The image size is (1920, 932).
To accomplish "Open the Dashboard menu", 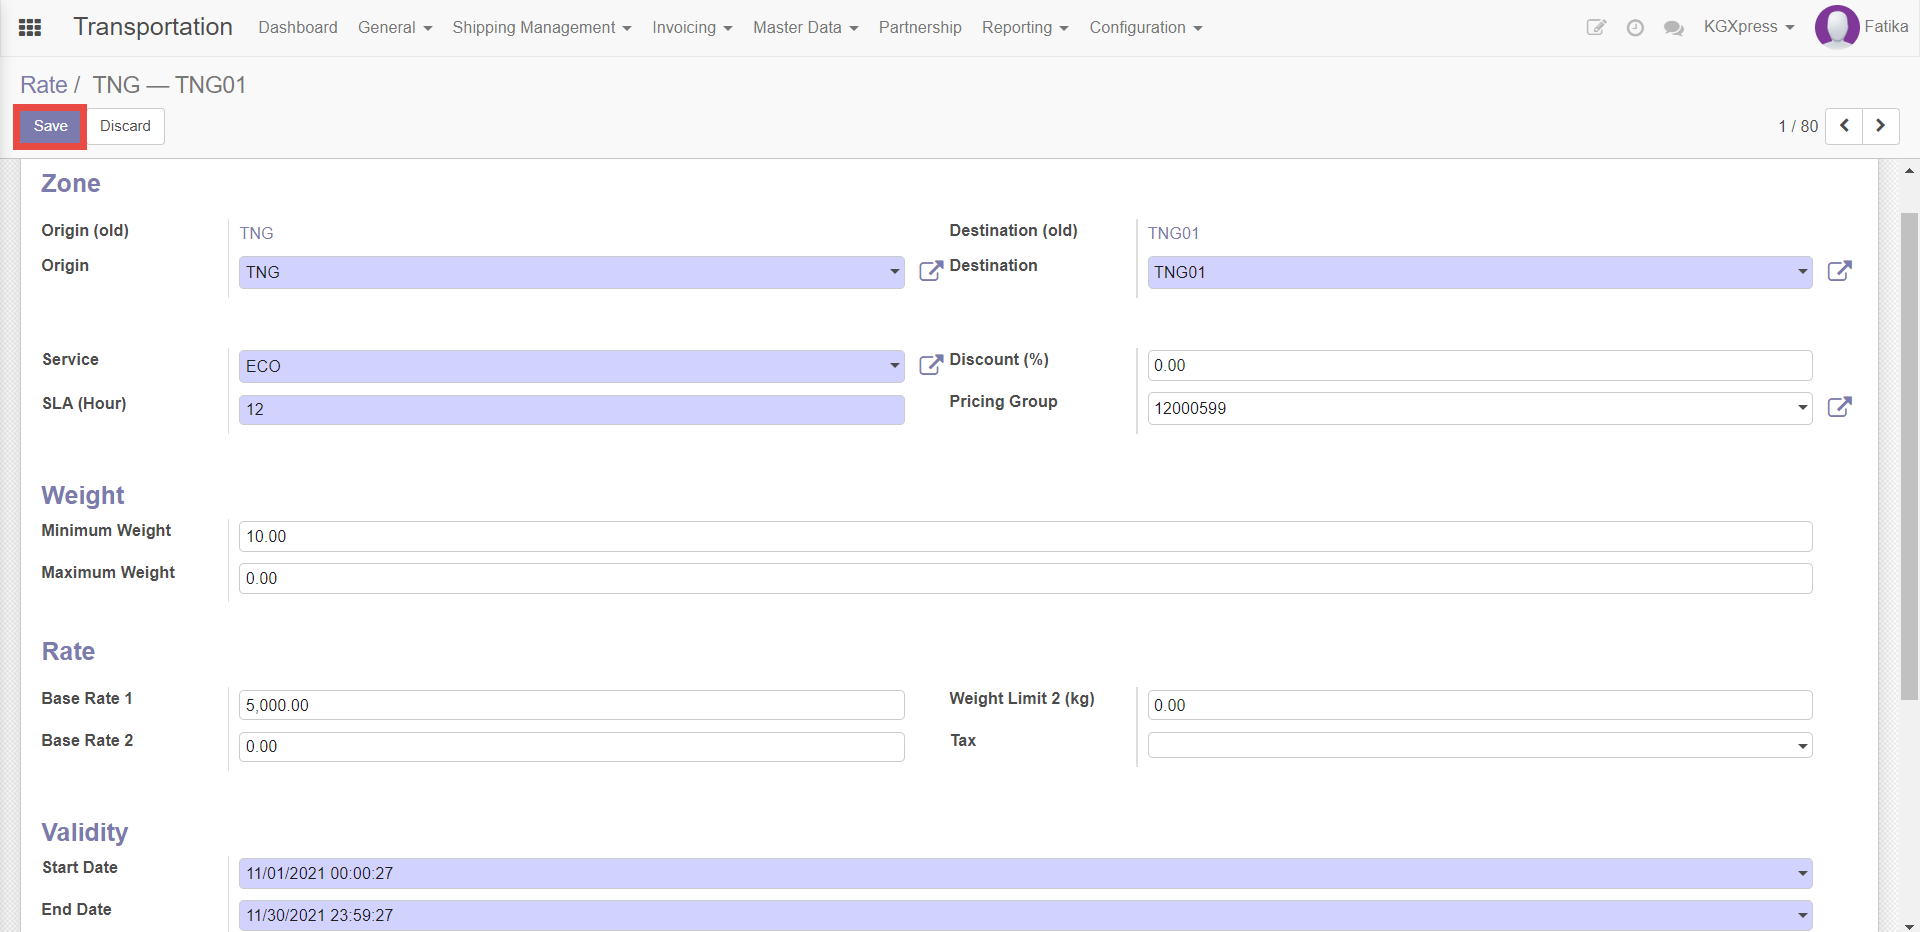I will (x=298, y=28).
